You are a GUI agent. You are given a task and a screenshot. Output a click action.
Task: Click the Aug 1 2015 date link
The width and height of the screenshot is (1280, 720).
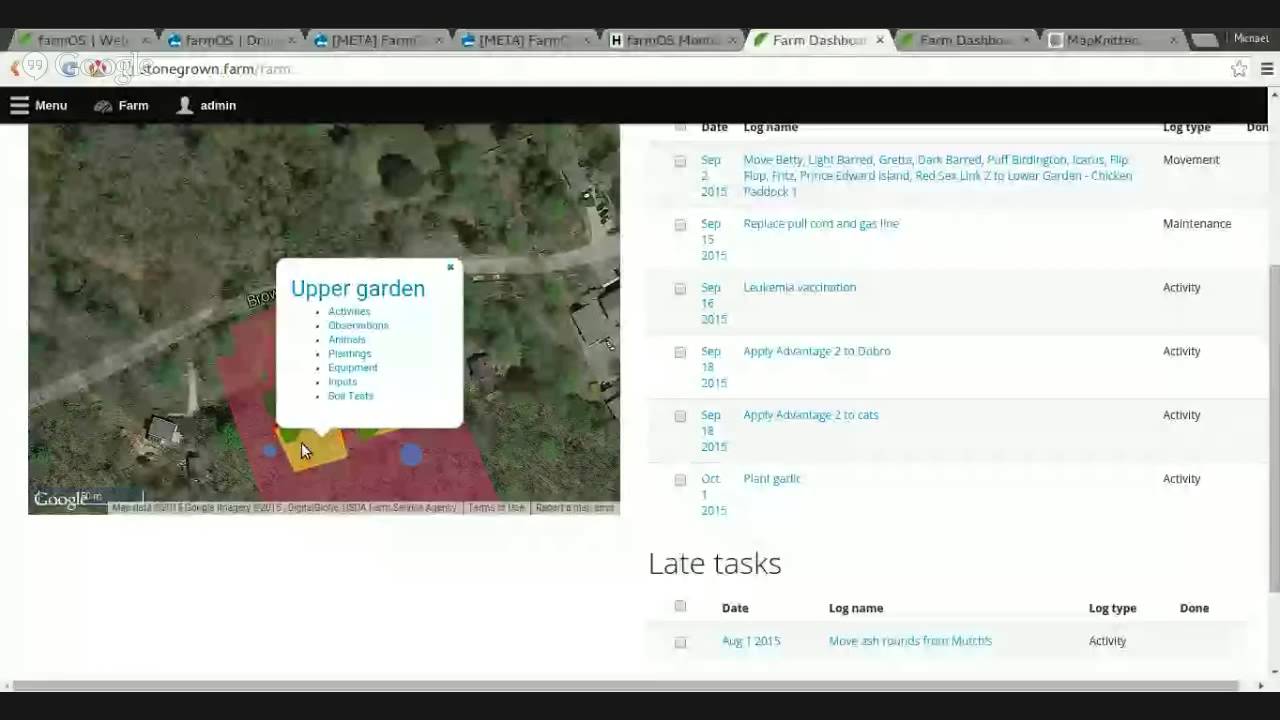[x=751, y=641]
